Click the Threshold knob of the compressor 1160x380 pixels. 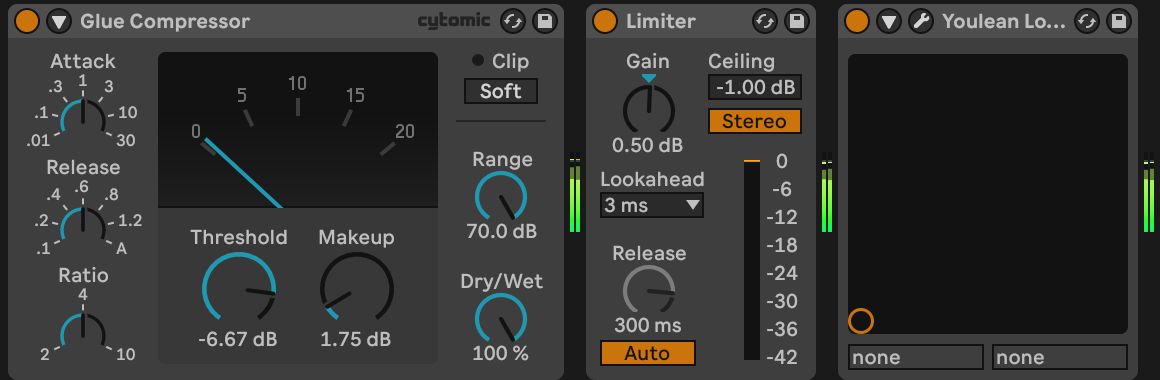click(239, 289)
